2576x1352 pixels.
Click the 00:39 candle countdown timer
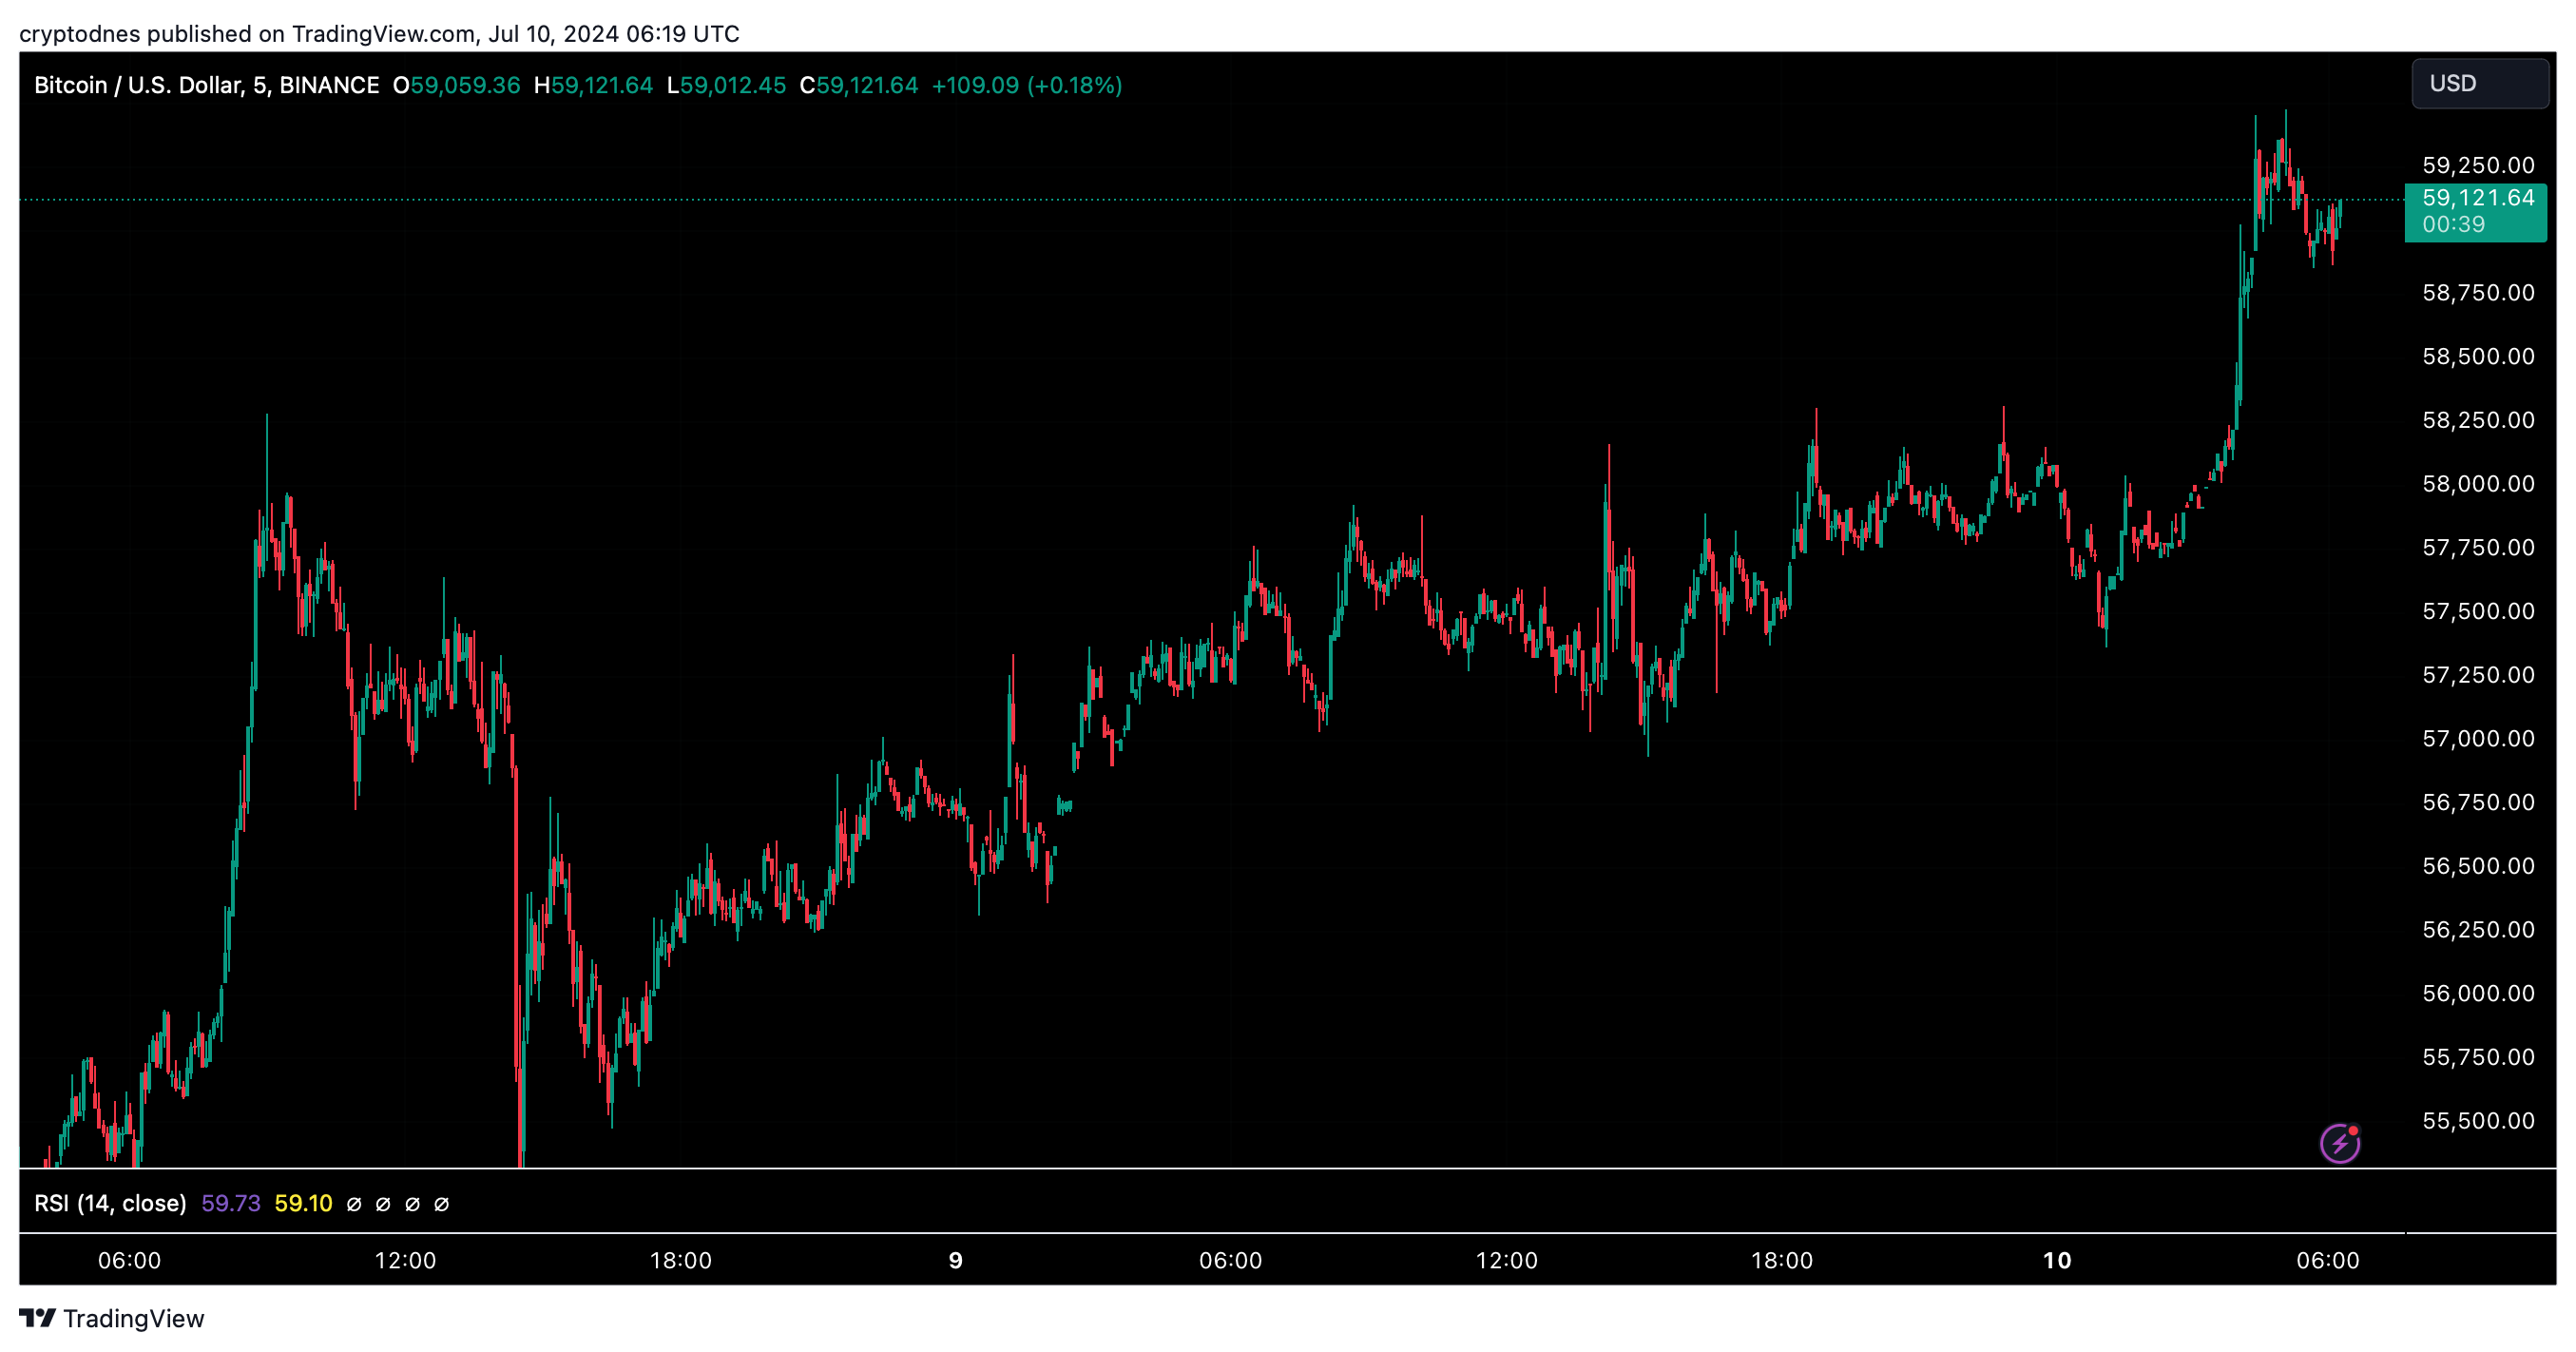(2452, 225)
